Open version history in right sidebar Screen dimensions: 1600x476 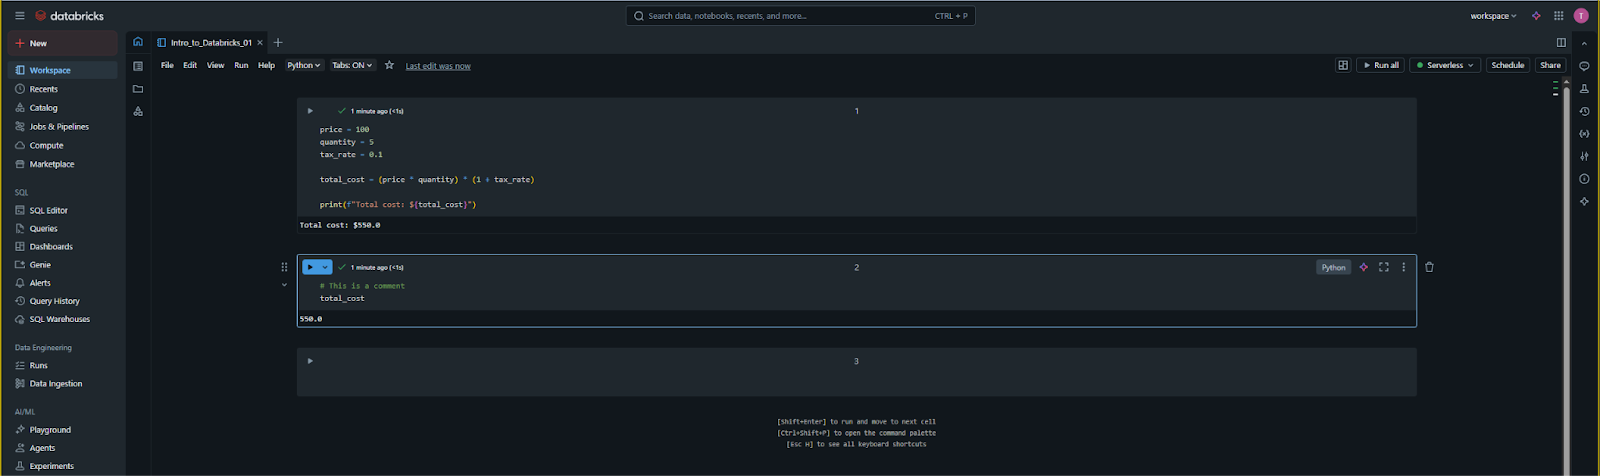tap(1584, 111)
